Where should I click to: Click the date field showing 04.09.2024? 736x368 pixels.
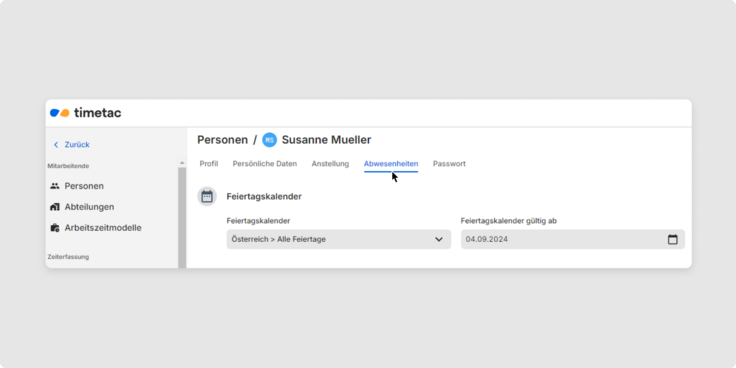pos(573,239)
